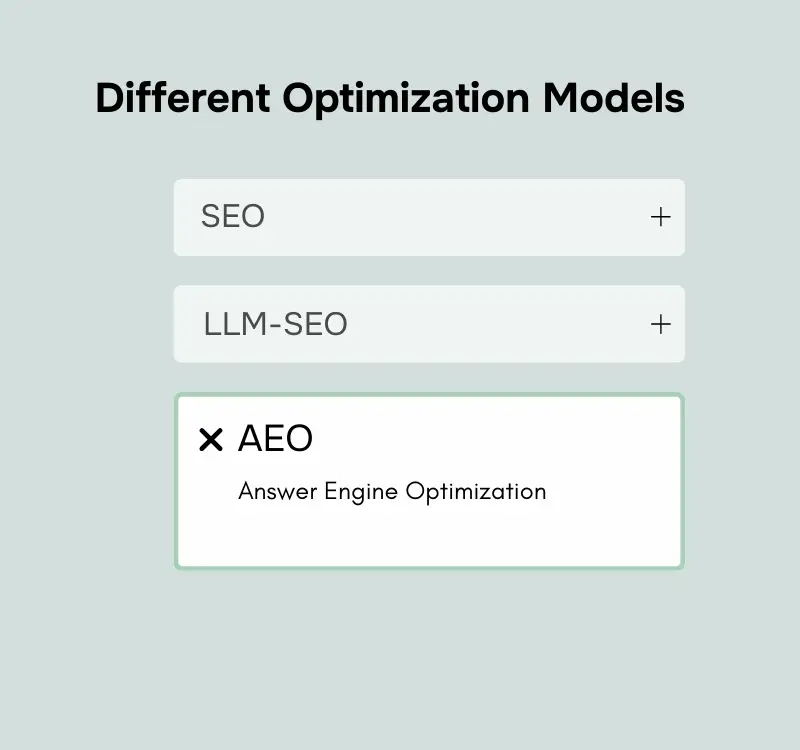Screen dimensions: 800x750
Task: Collapse AEO using the X icon
Action: click(x=210, y=440)
